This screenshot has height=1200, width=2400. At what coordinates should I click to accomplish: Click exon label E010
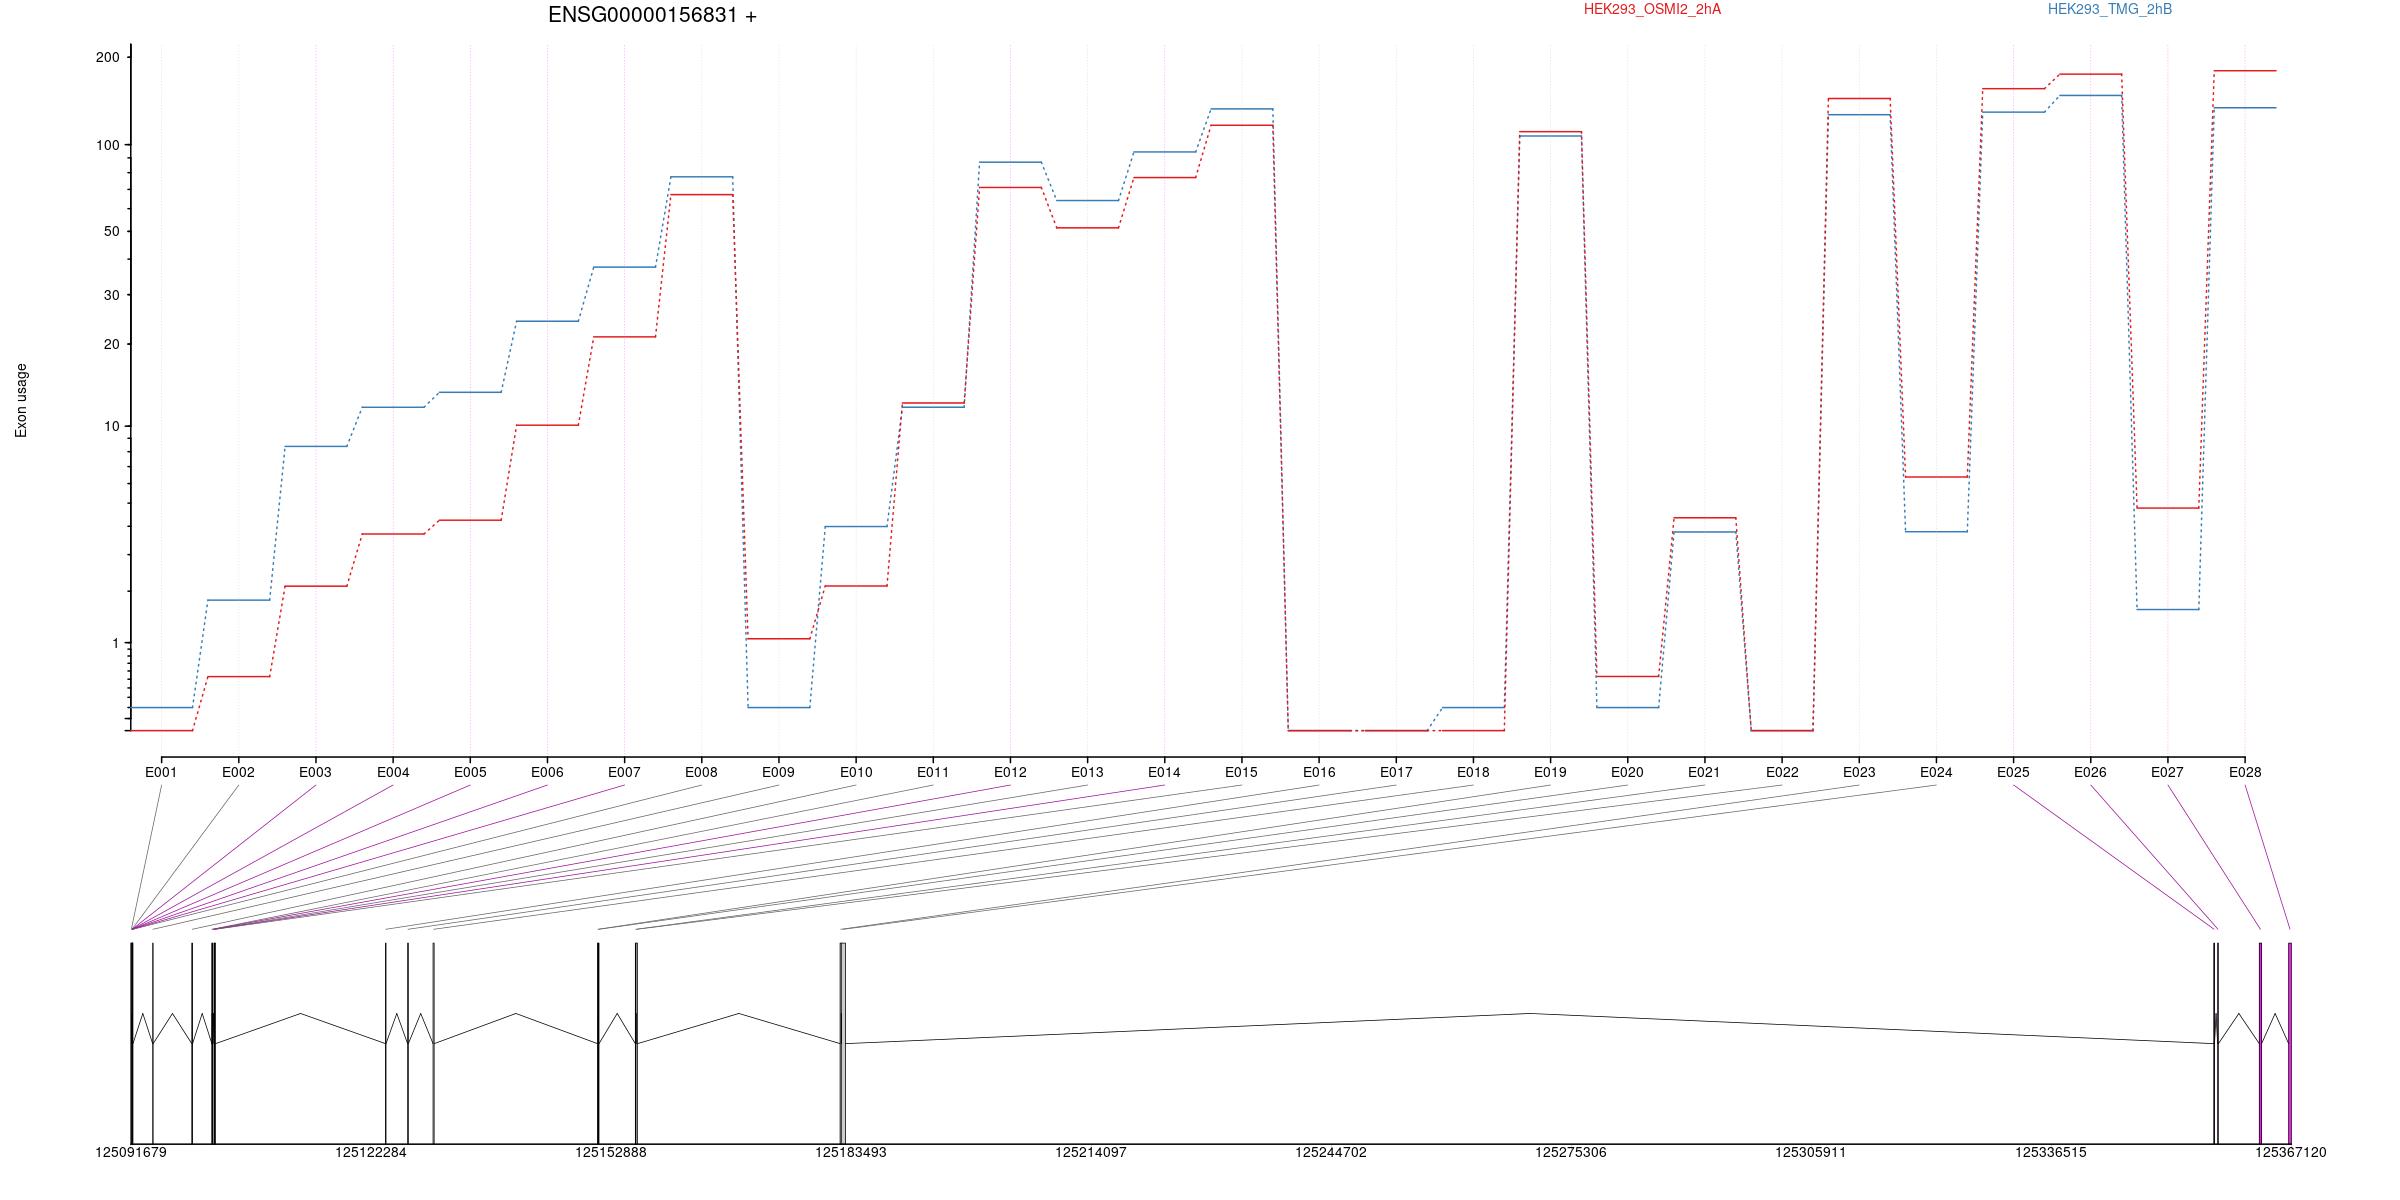(856, 772)
